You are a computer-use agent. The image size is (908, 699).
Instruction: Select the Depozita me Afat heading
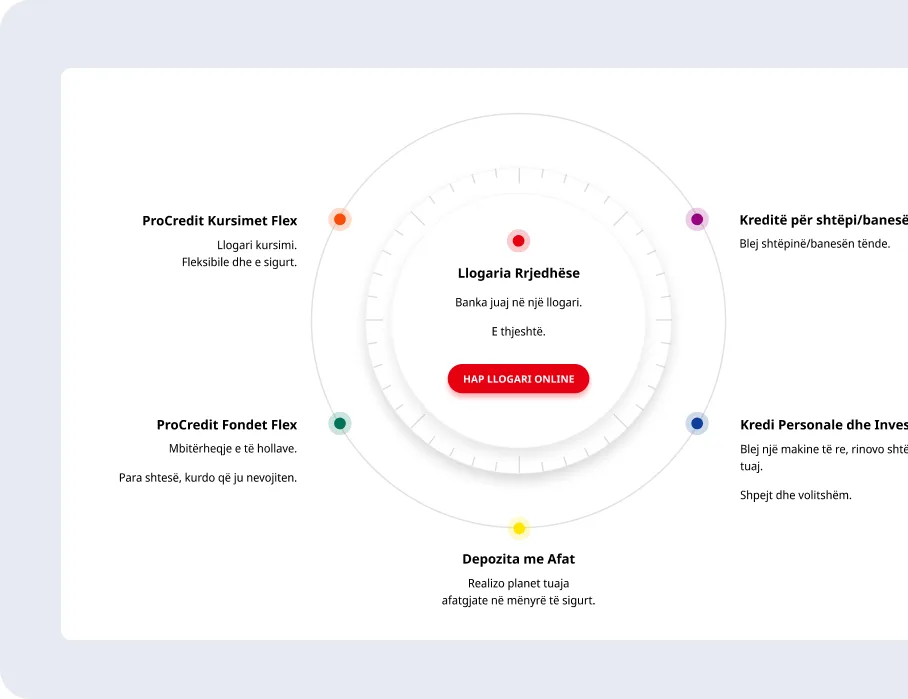pyautogui.click(x=518, y=559)
